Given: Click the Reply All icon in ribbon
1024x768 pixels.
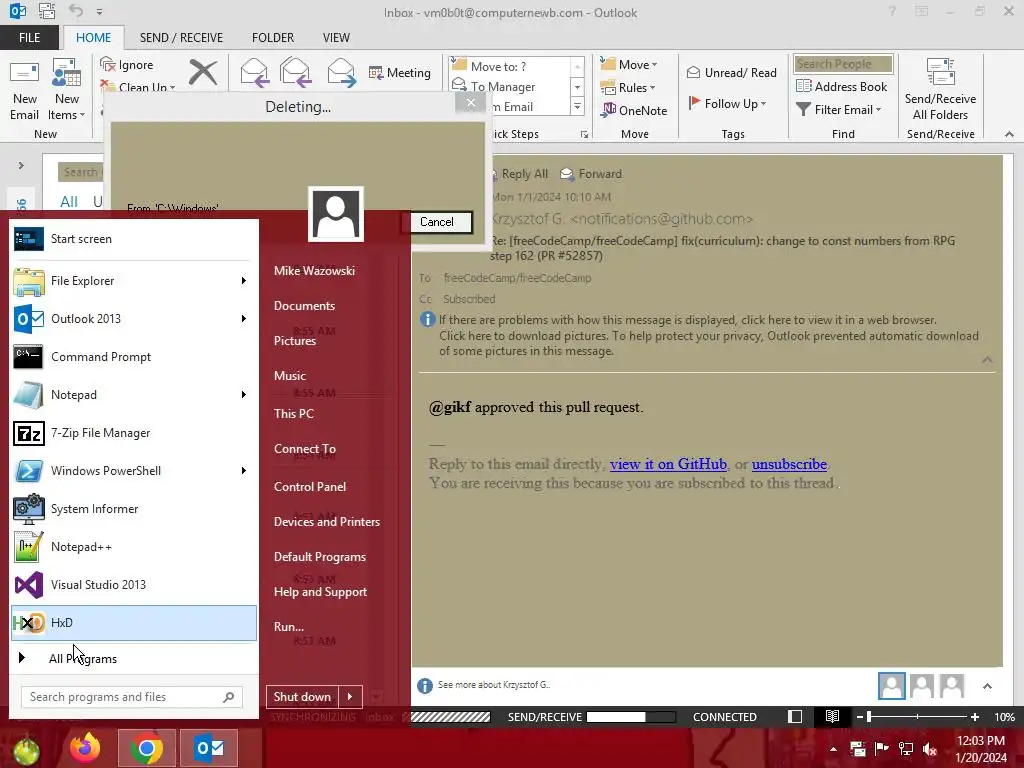Looking at the screenshot, I should coord(295,72).
